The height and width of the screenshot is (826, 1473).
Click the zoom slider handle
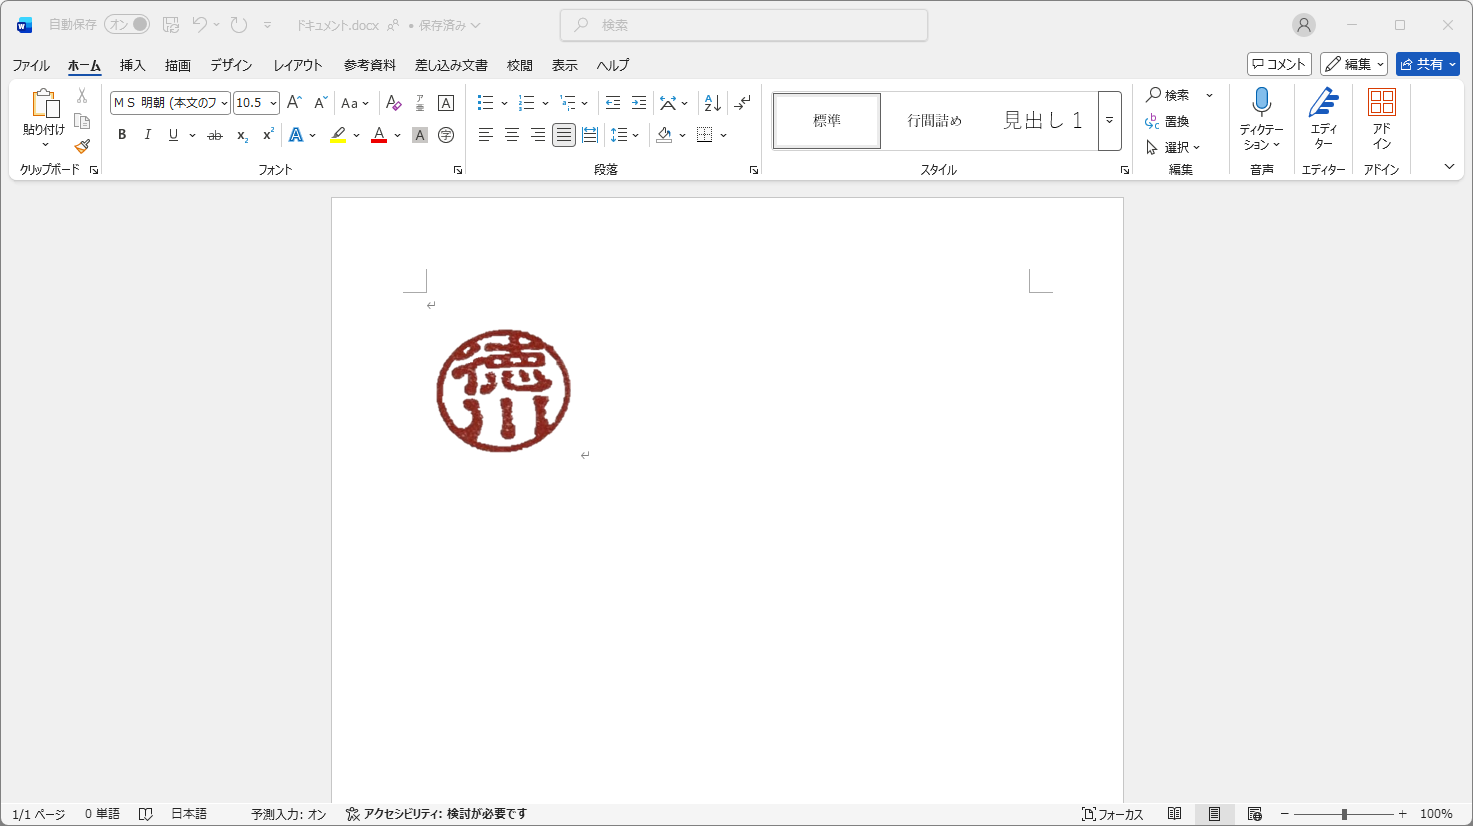[1344, 814]
